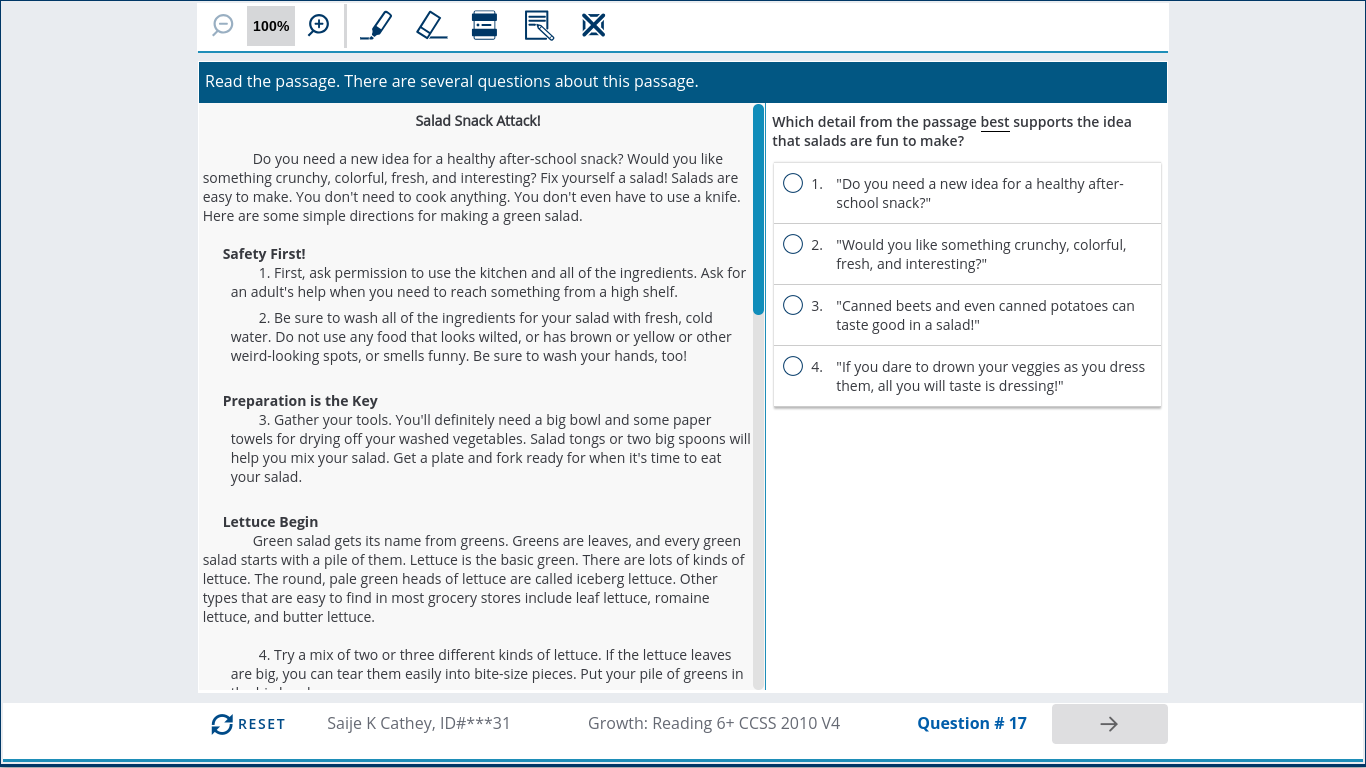Click the passage scrollbar thumb
Viewport: 1366px width, 768px height.
coord(759,209)
